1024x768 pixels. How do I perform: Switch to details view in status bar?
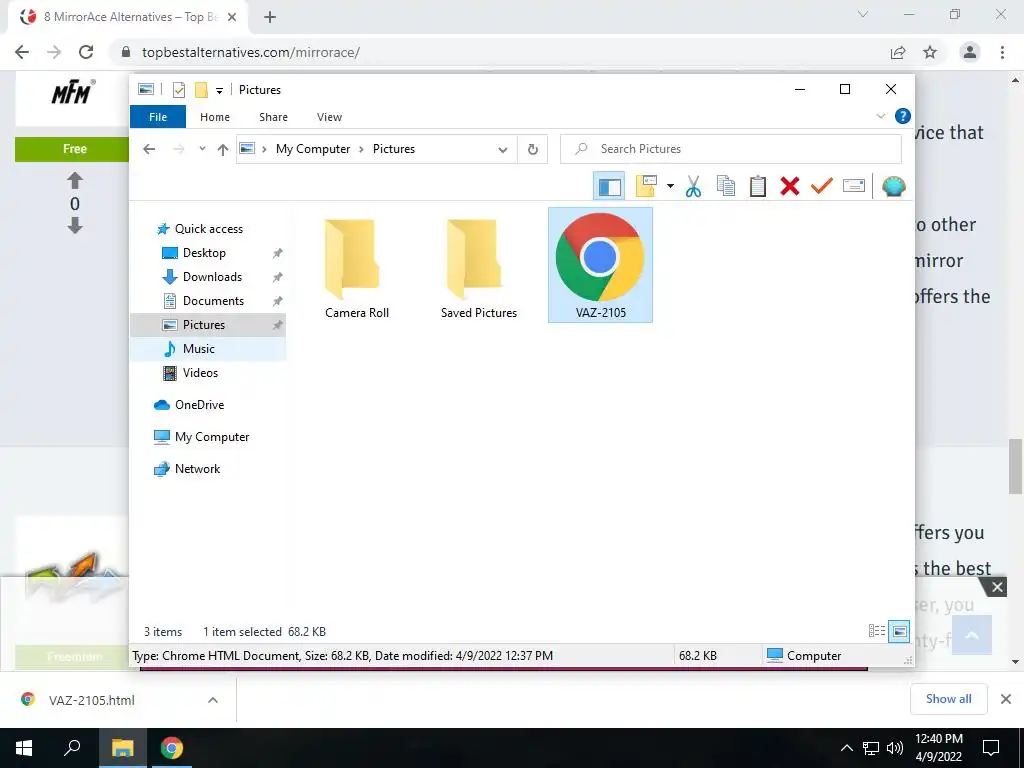876,631
